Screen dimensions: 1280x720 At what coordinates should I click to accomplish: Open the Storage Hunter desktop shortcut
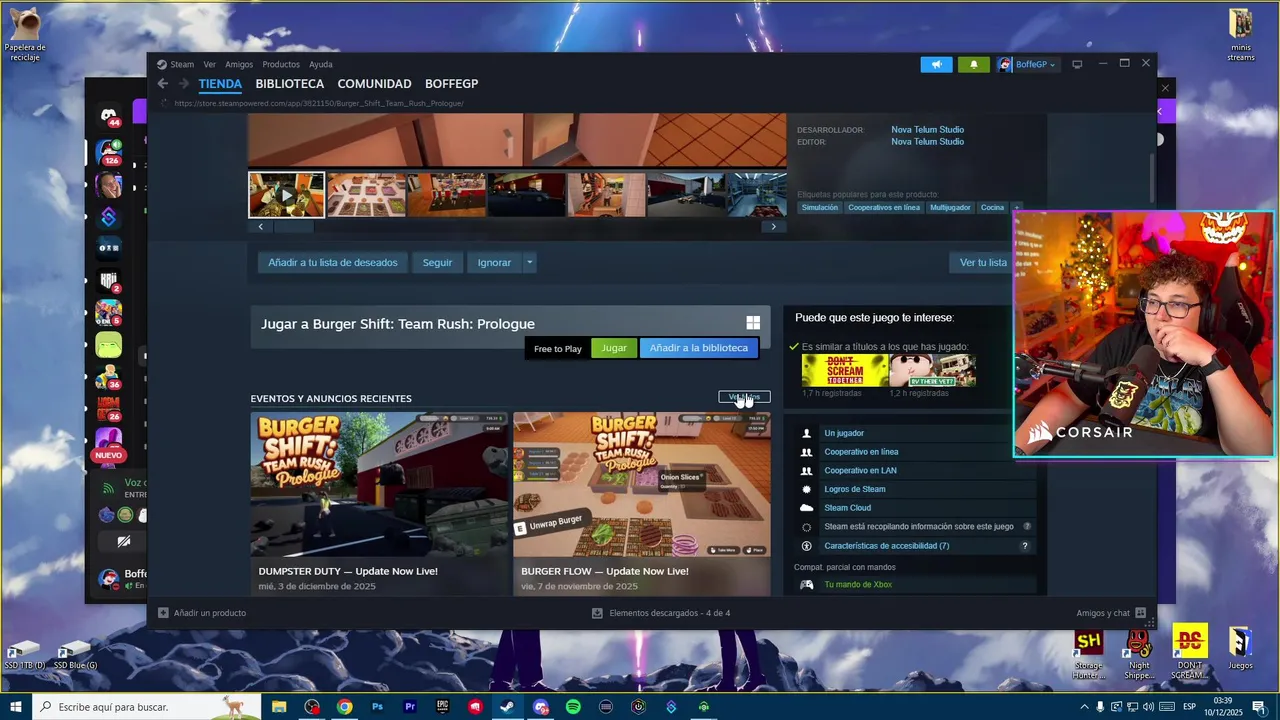tap(1088, 654)
